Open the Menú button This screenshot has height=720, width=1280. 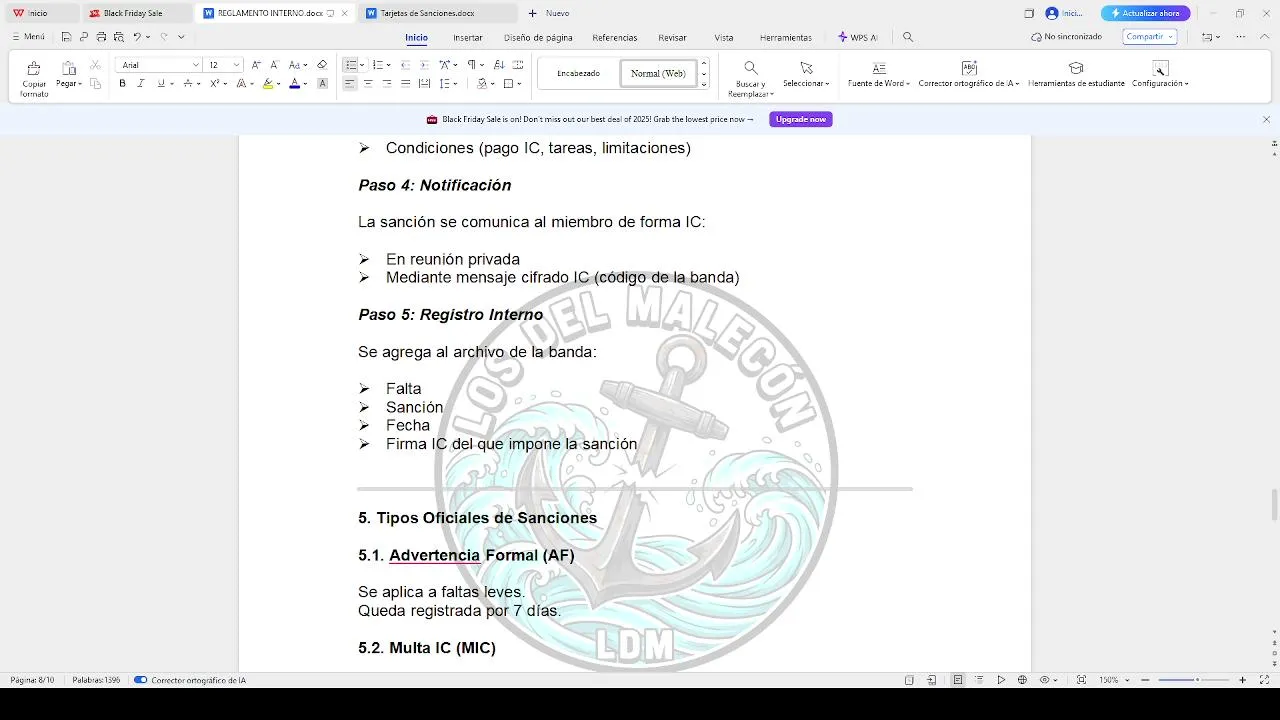pos(28,37)
